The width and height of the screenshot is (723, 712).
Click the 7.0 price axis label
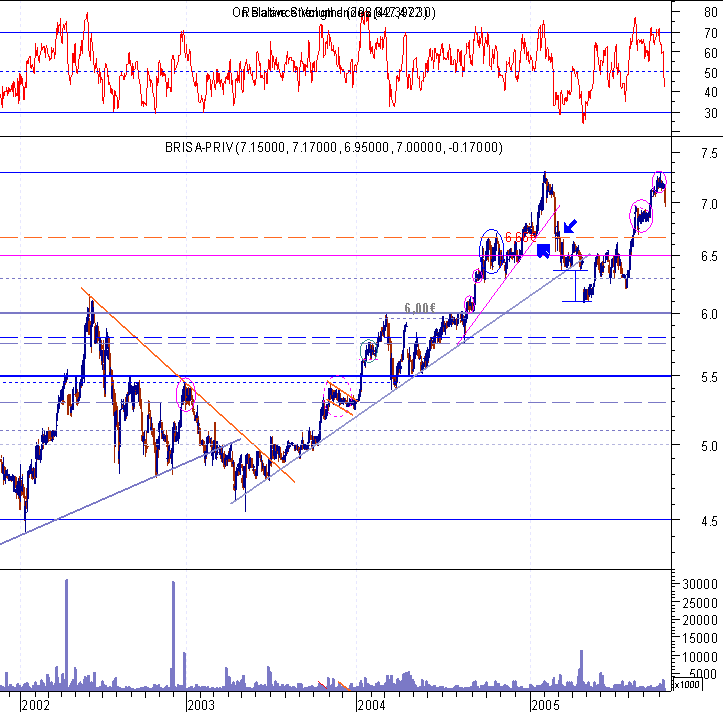click(709, 204)
